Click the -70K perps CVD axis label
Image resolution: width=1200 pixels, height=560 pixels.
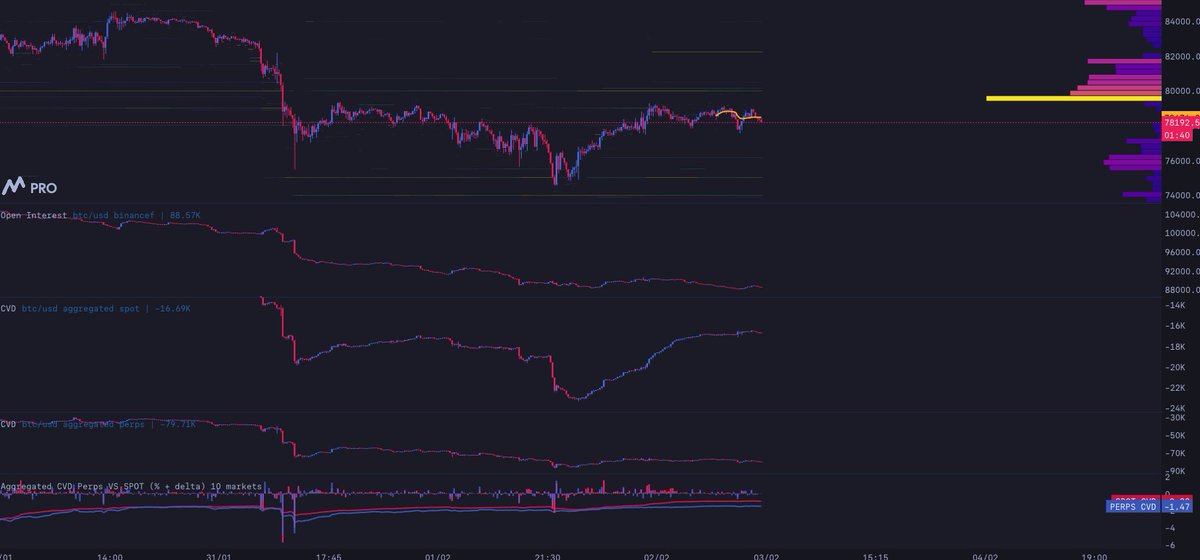[1175, 454]
